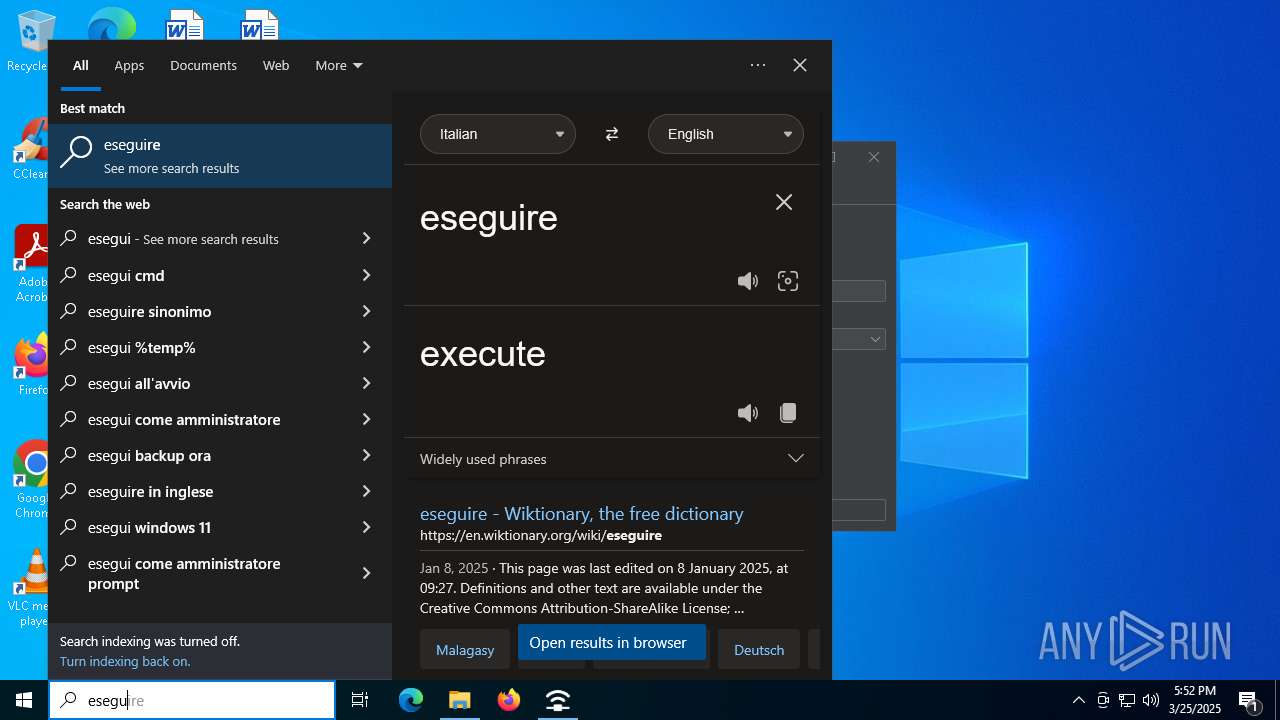Screen dimensions: 1280x720
Task: Open the search panel options ellipsis menu
Action: click(x=758, y=65)
